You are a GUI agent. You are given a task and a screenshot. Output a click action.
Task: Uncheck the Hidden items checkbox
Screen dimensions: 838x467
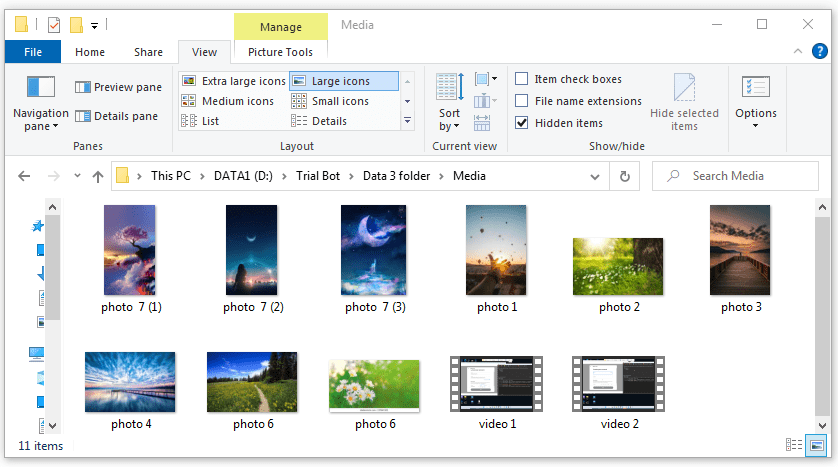pos(522,123)
